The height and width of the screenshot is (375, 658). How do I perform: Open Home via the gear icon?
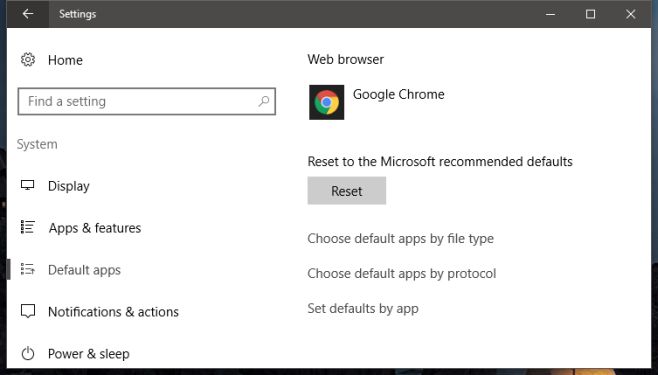pyautogui.click(x=28, y=60)
